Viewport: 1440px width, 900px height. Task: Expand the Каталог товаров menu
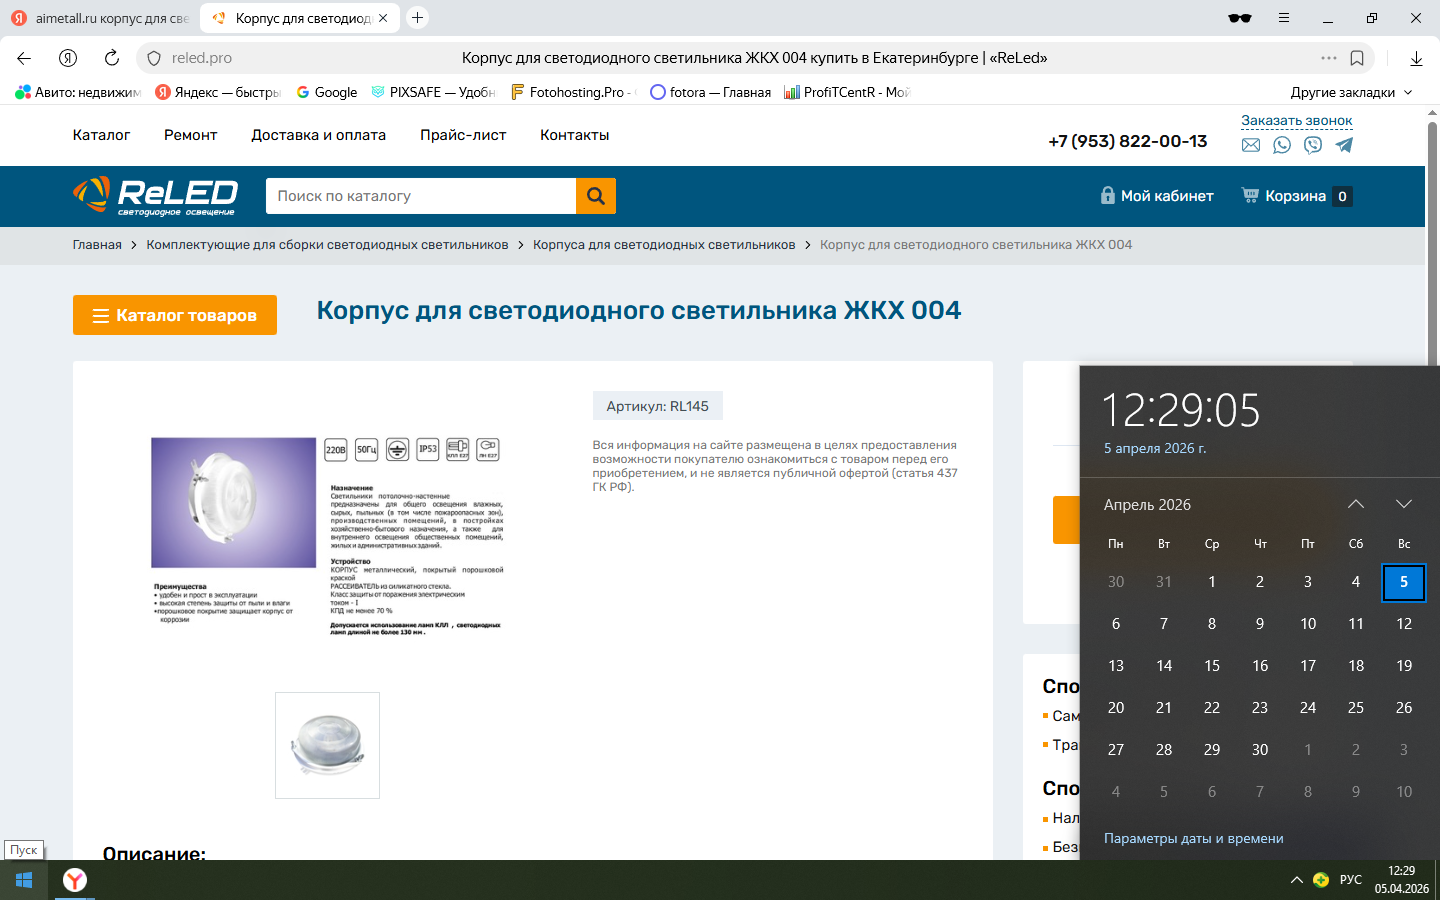point(175,315)
